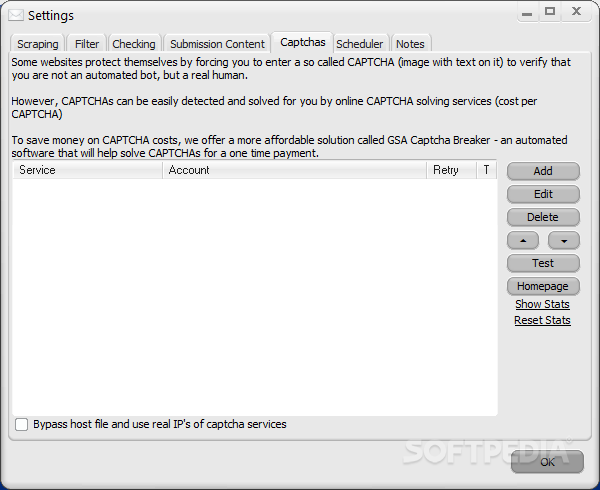Select the Submission Content tab

217,44
